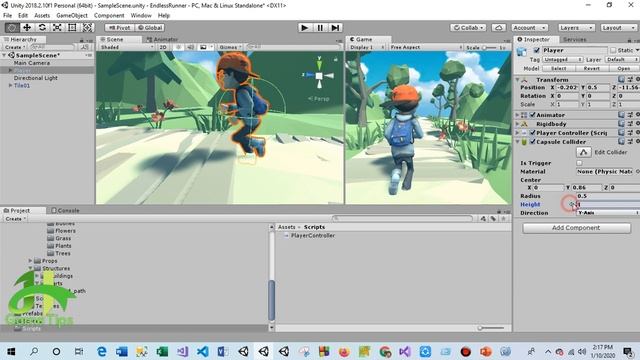Click Add Component button
The height and width of the screenshot is (360, 640).
(576, 228)
